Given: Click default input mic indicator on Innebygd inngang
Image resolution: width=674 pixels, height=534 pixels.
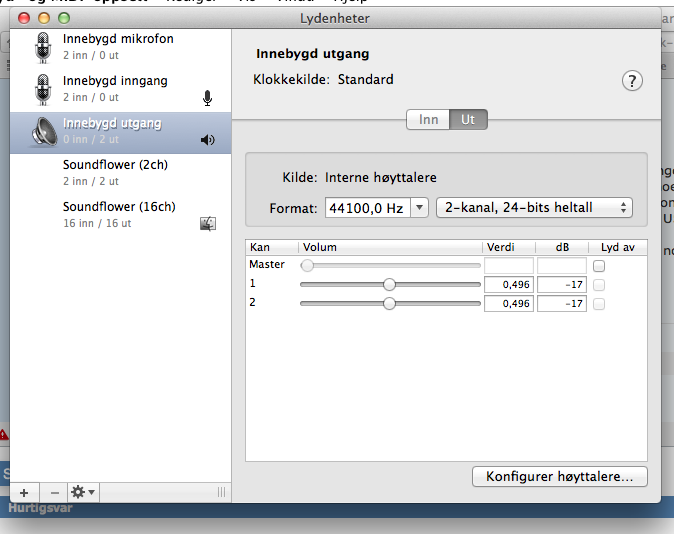Looking at the screenshot, I should [x=207, y=98].
